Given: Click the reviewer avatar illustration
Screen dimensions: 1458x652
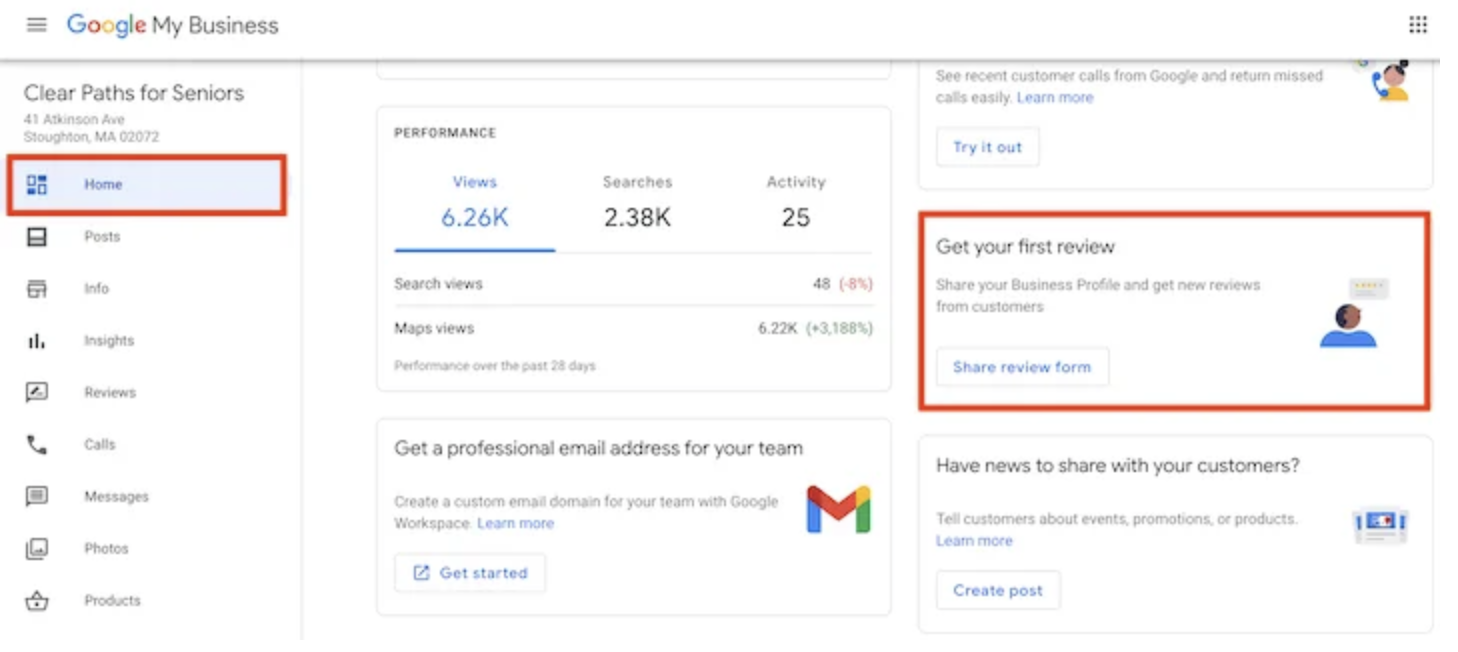Looking at the screenshot, I should [1348, 325].
